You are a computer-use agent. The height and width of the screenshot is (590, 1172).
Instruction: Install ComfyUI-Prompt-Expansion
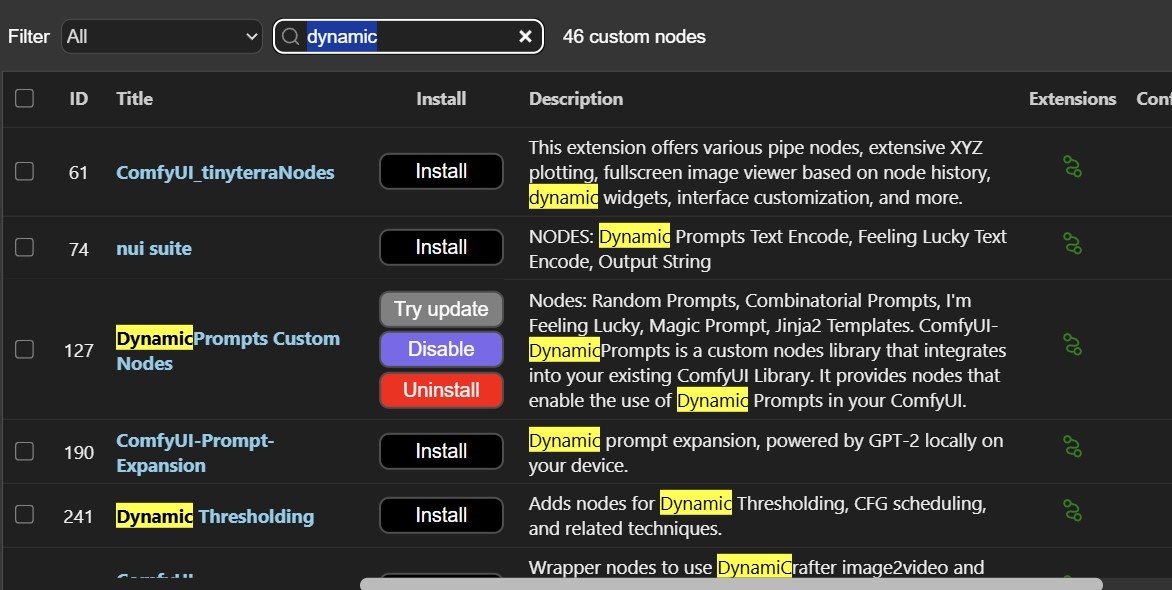click(441, 451)
